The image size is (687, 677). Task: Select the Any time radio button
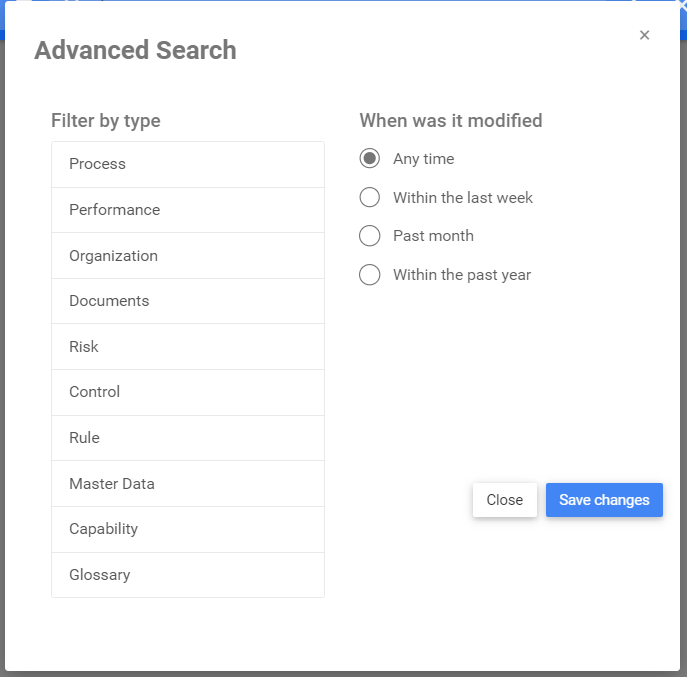[x=370, y=159]
